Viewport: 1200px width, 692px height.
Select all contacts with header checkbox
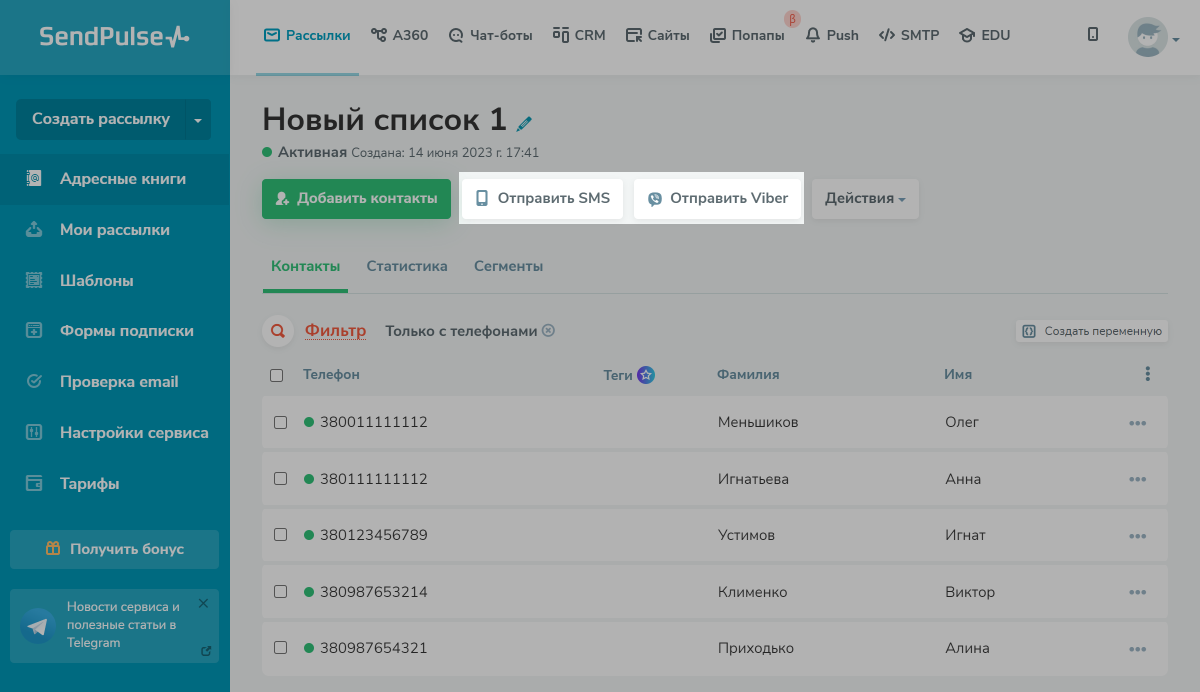tap(277, 375)
